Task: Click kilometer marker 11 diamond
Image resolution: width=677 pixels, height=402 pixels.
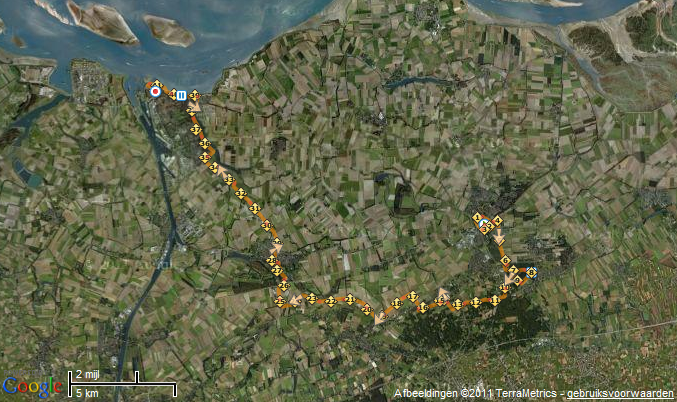Action: 495,300
